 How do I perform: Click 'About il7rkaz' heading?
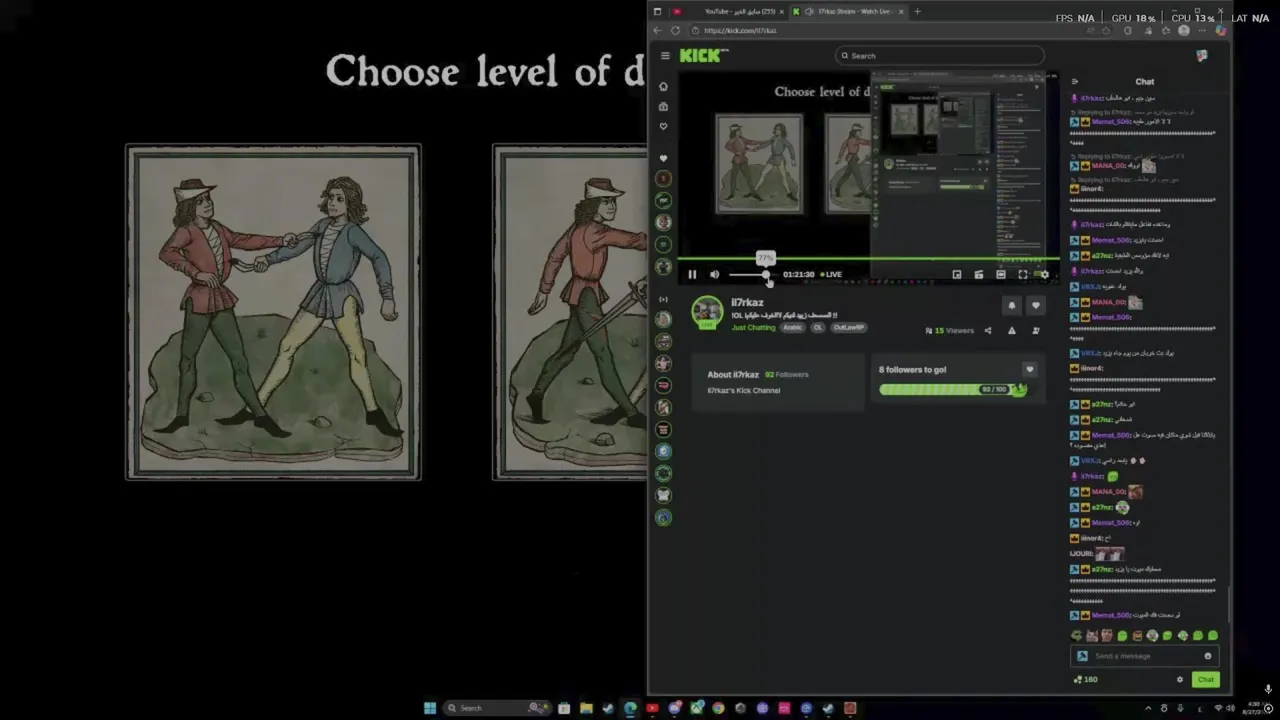click(x=733, y=374)
